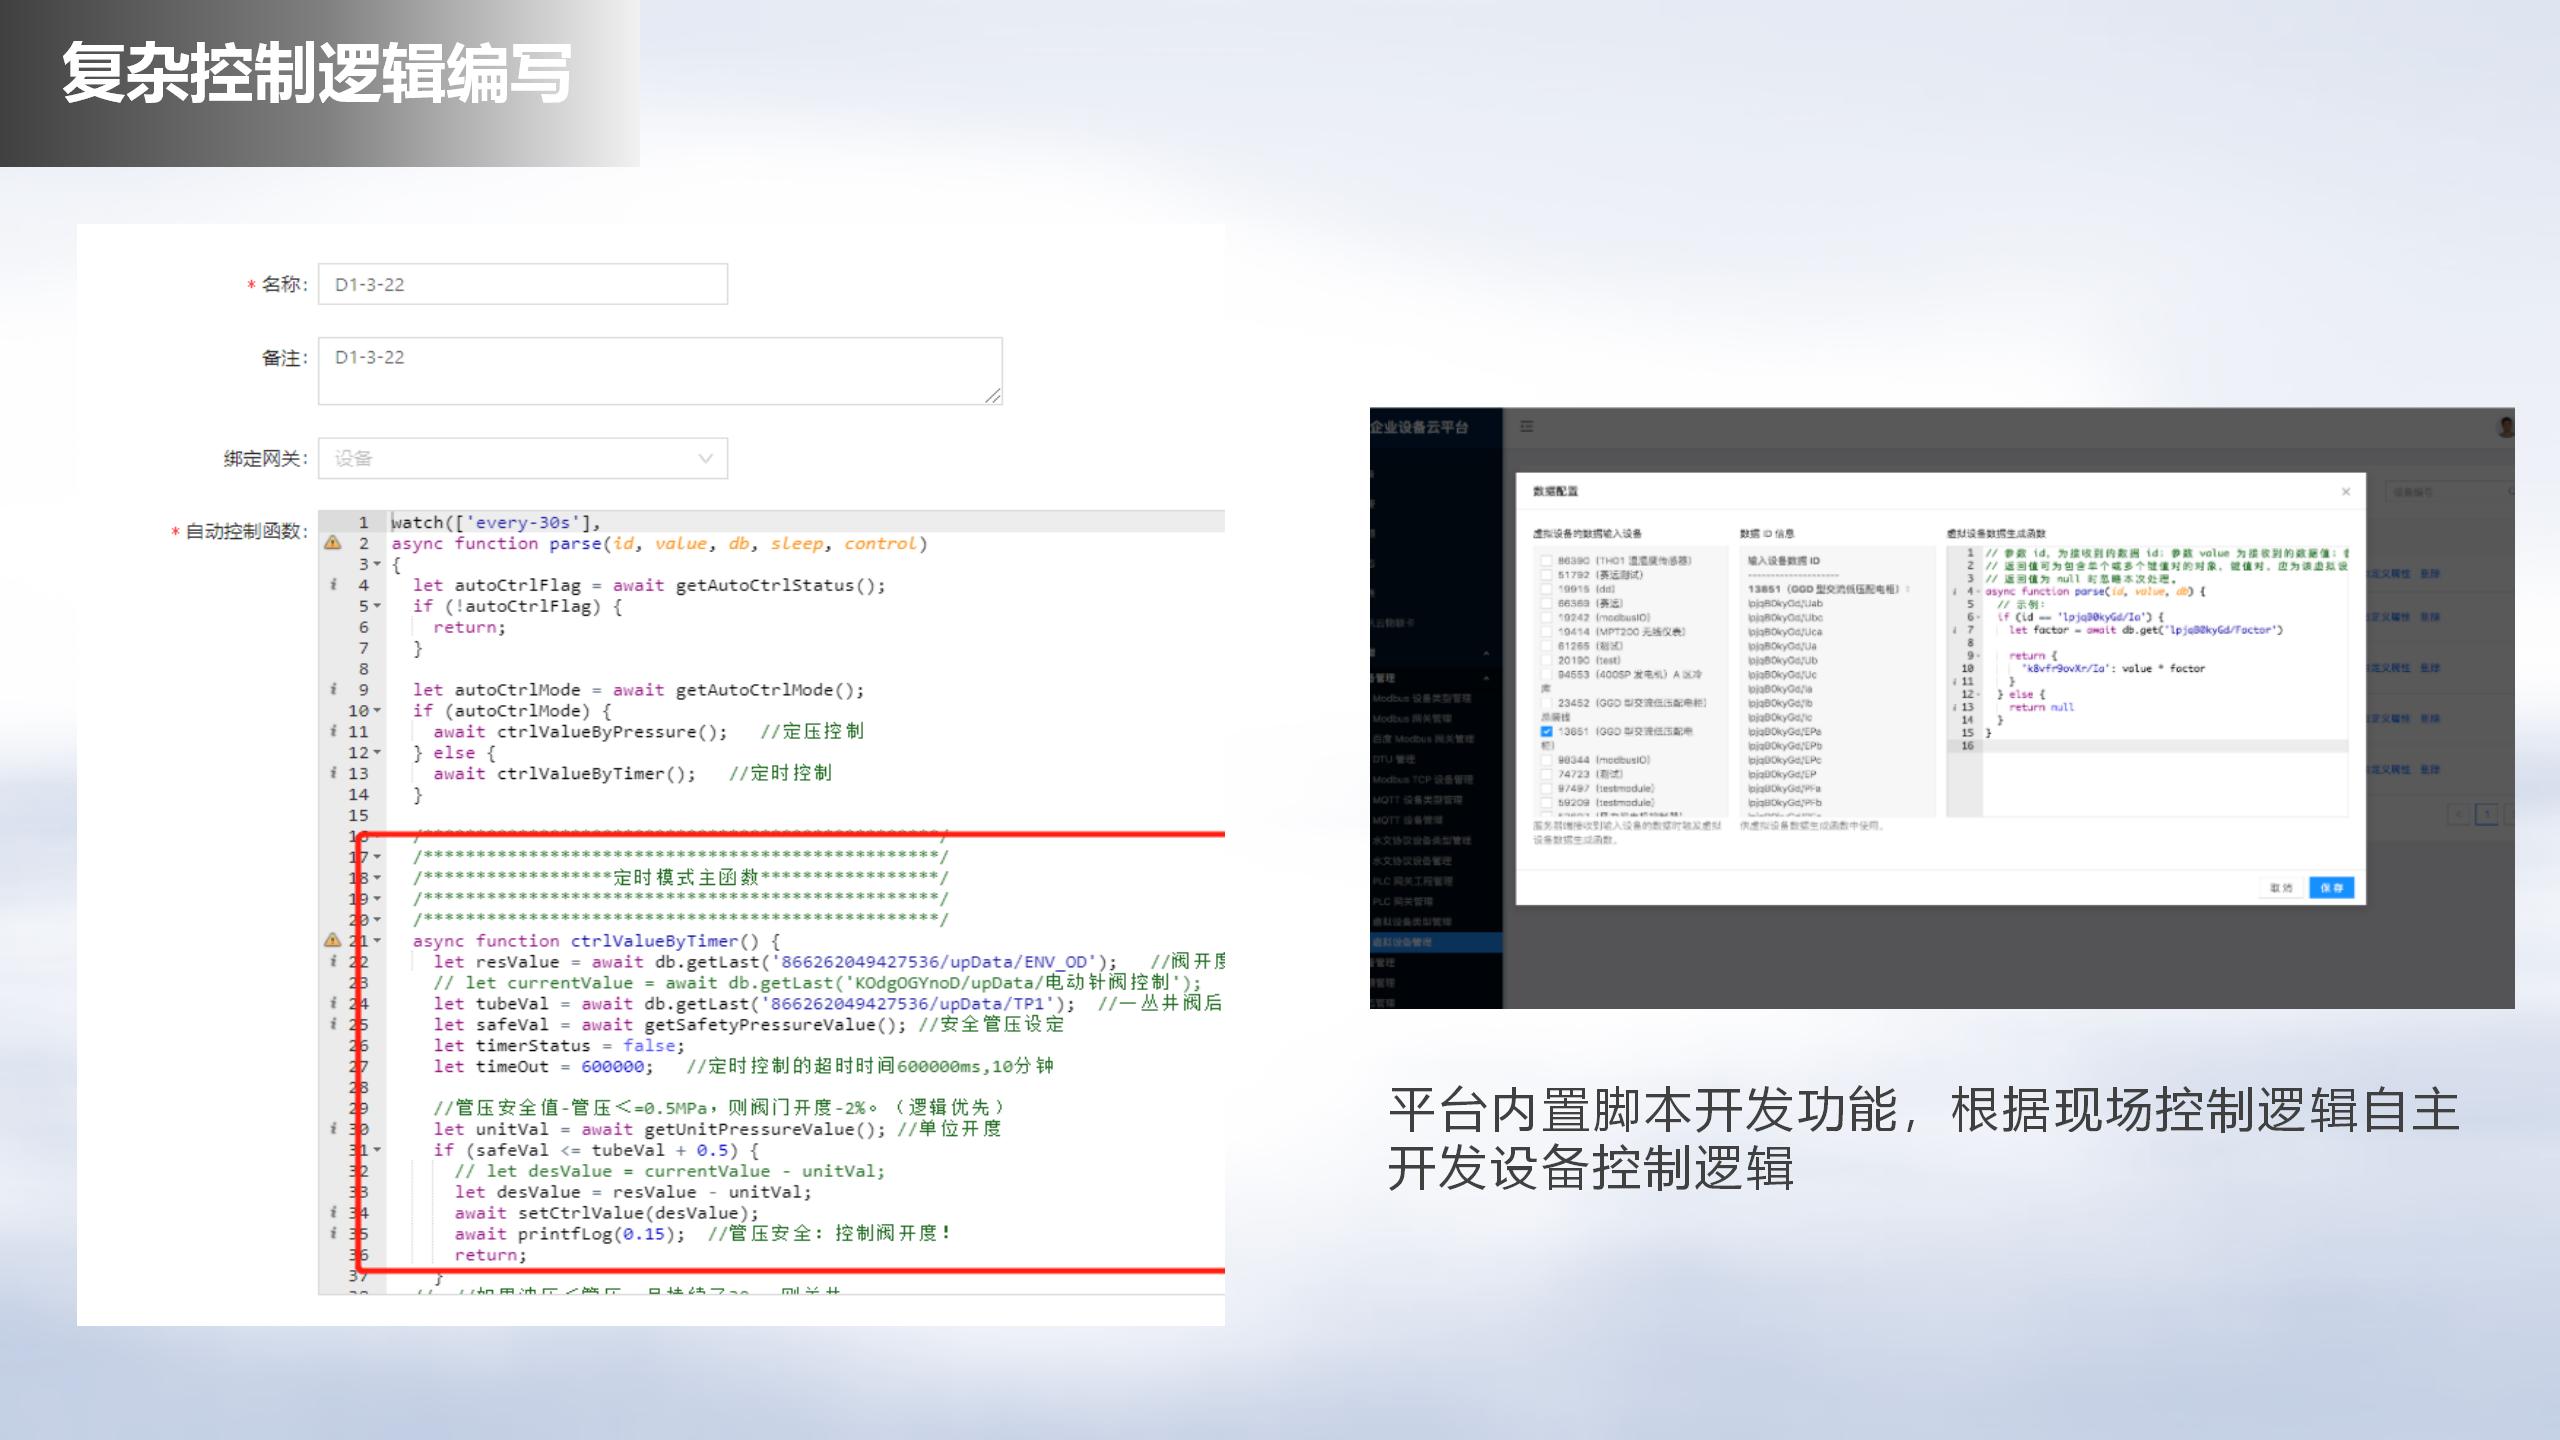Viewport: 2560px width, 1440px height.
Task: Click the 保存 button in the dialog
Action: click(x=2331, y=888)
